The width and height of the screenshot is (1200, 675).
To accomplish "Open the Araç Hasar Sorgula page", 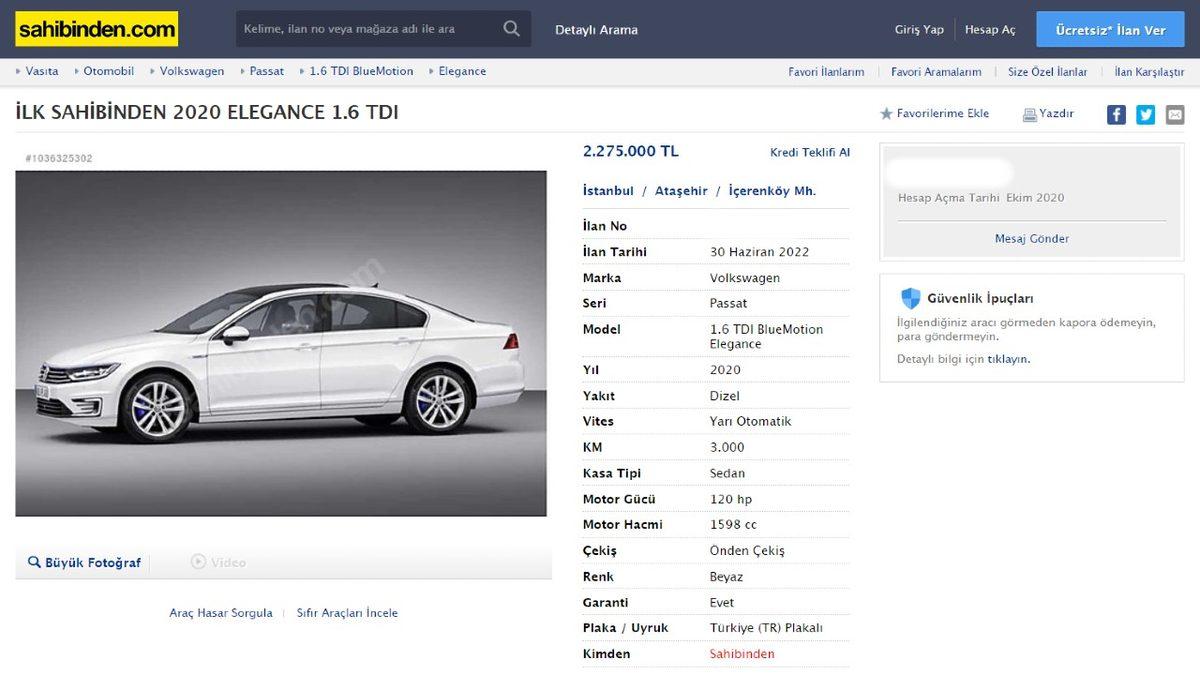I will tap(220, 612).
